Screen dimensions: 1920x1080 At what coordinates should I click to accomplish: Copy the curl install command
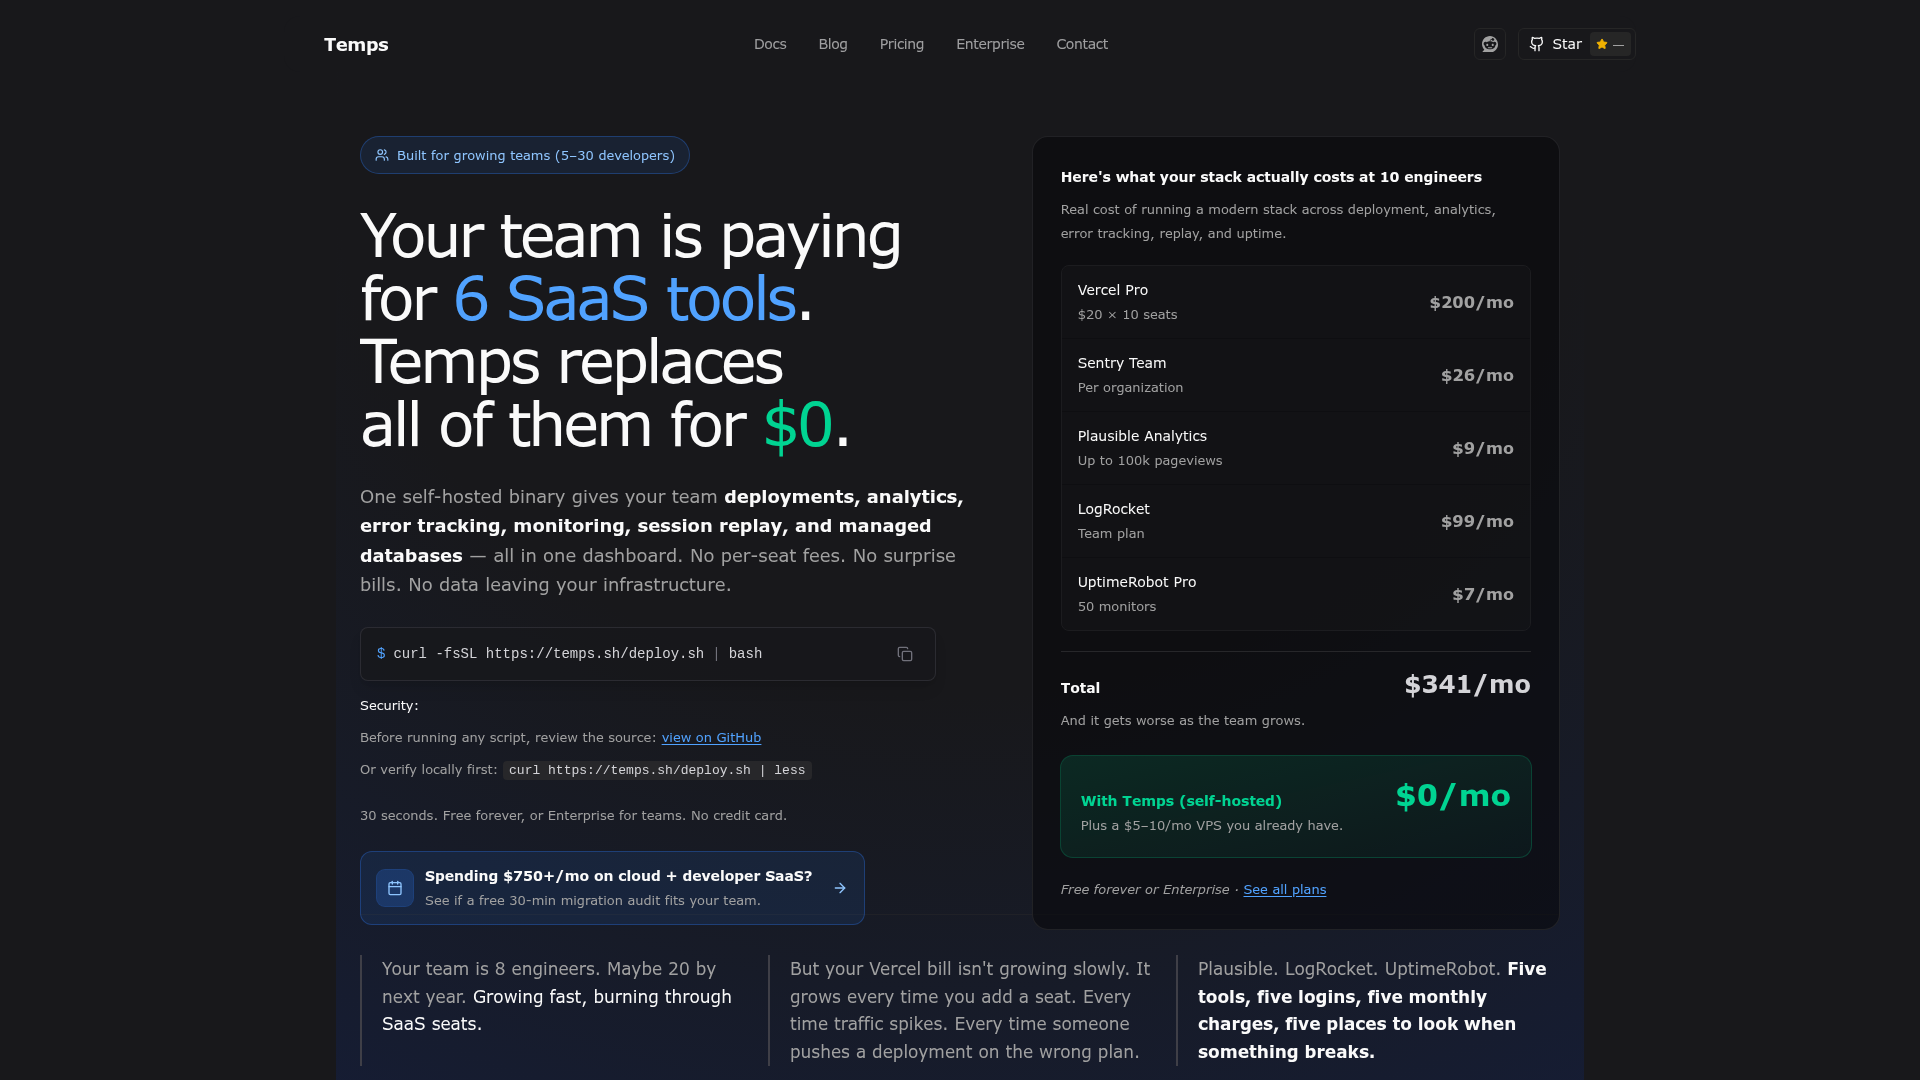(x=905, y=654)
